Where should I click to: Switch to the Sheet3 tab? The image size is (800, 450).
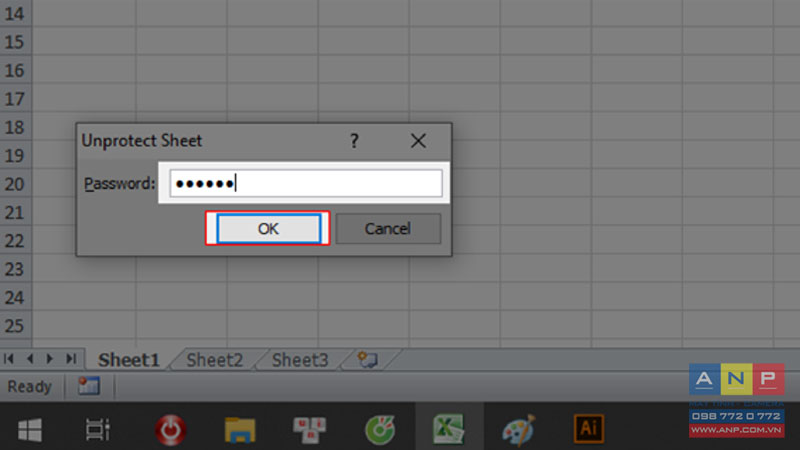click(300, 360)
